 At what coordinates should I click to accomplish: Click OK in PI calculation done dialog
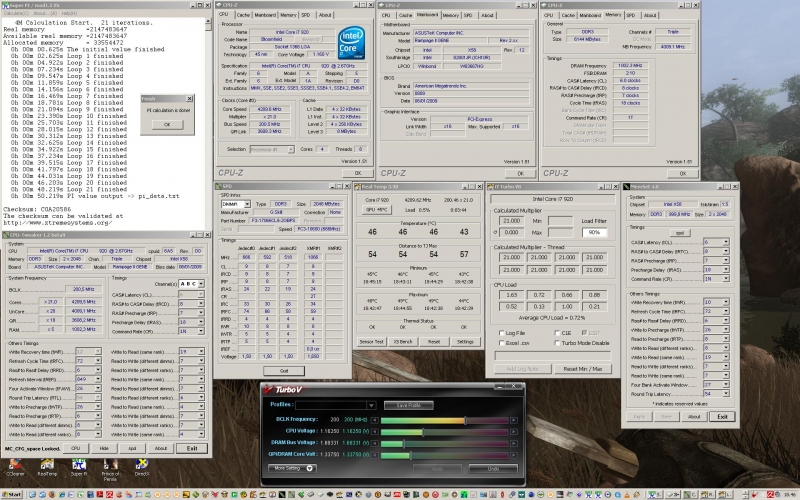tap(166, 124)
